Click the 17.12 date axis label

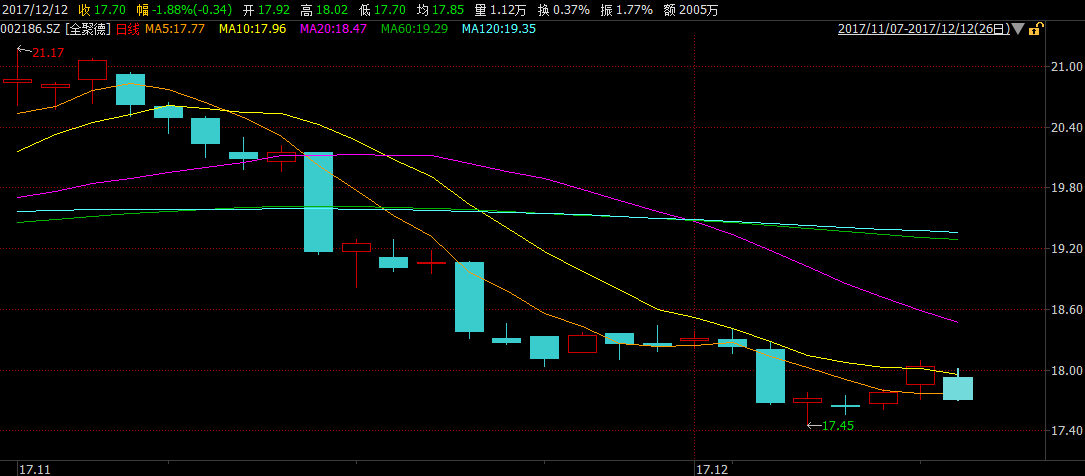coord(711,467)
